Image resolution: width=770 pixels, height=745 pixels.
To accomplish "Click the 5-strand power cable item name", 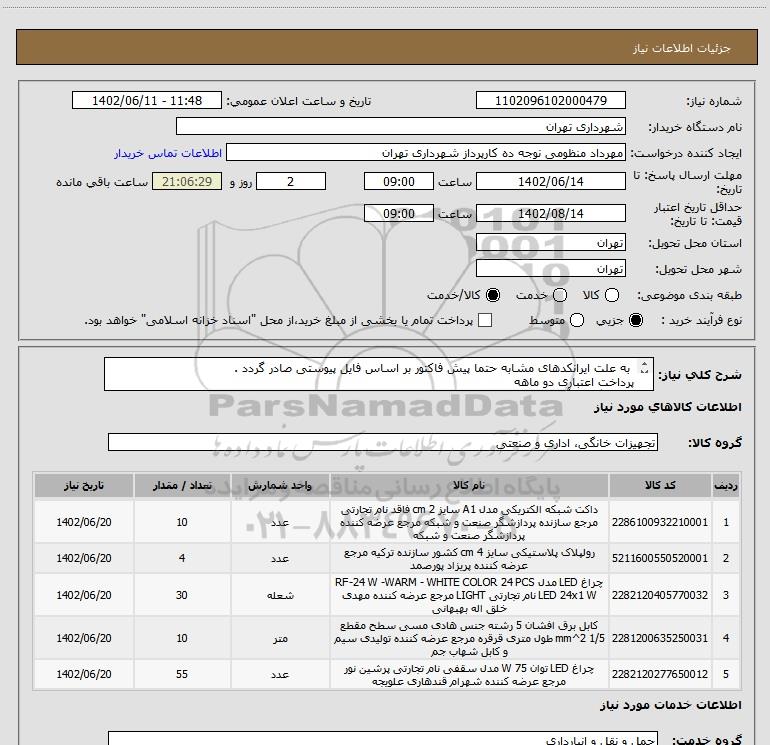I will click(469, 638).
